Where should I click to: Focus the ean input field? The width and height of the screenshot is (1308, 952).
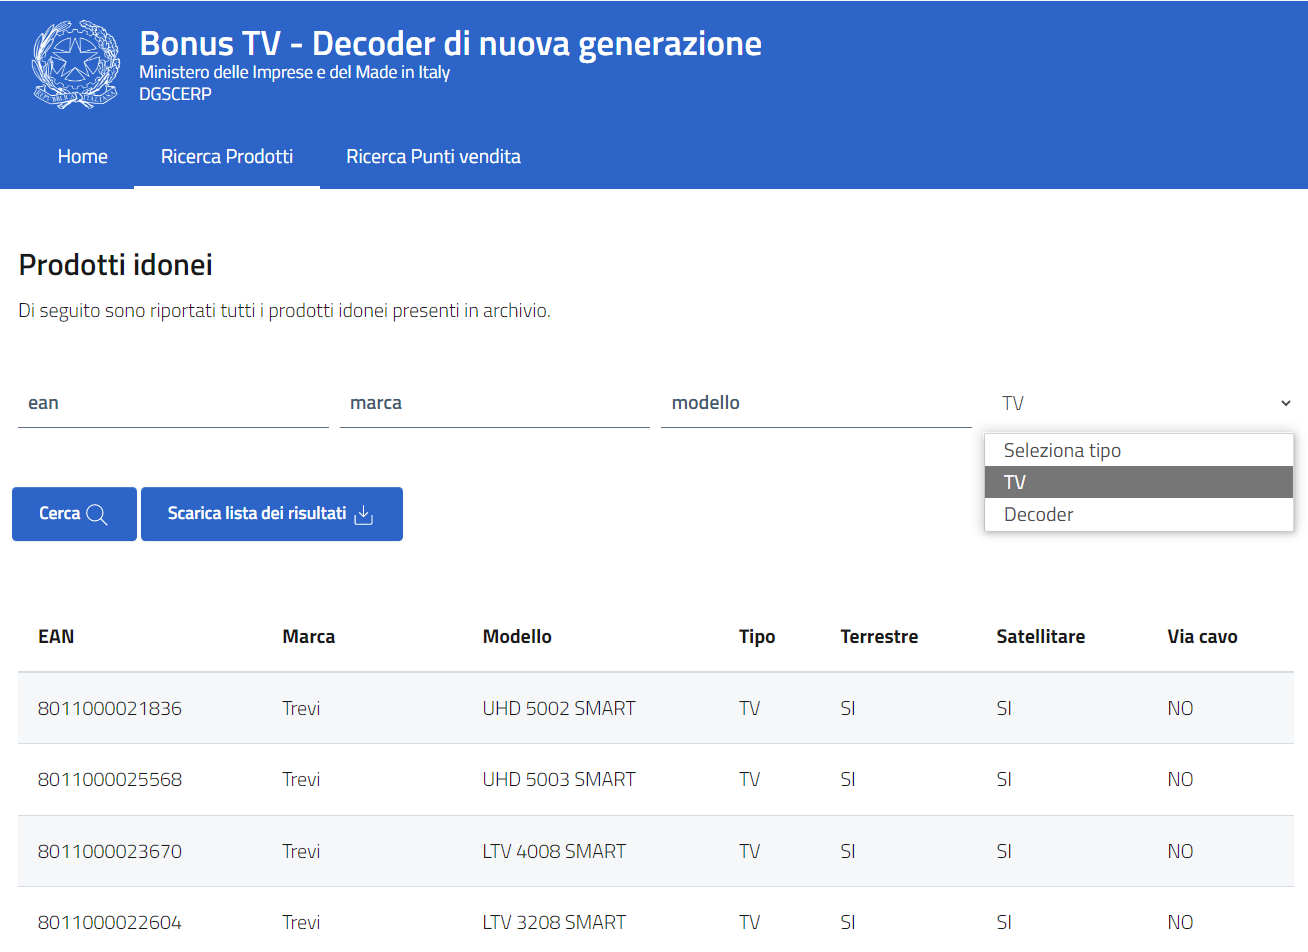[x=173, y=403]
